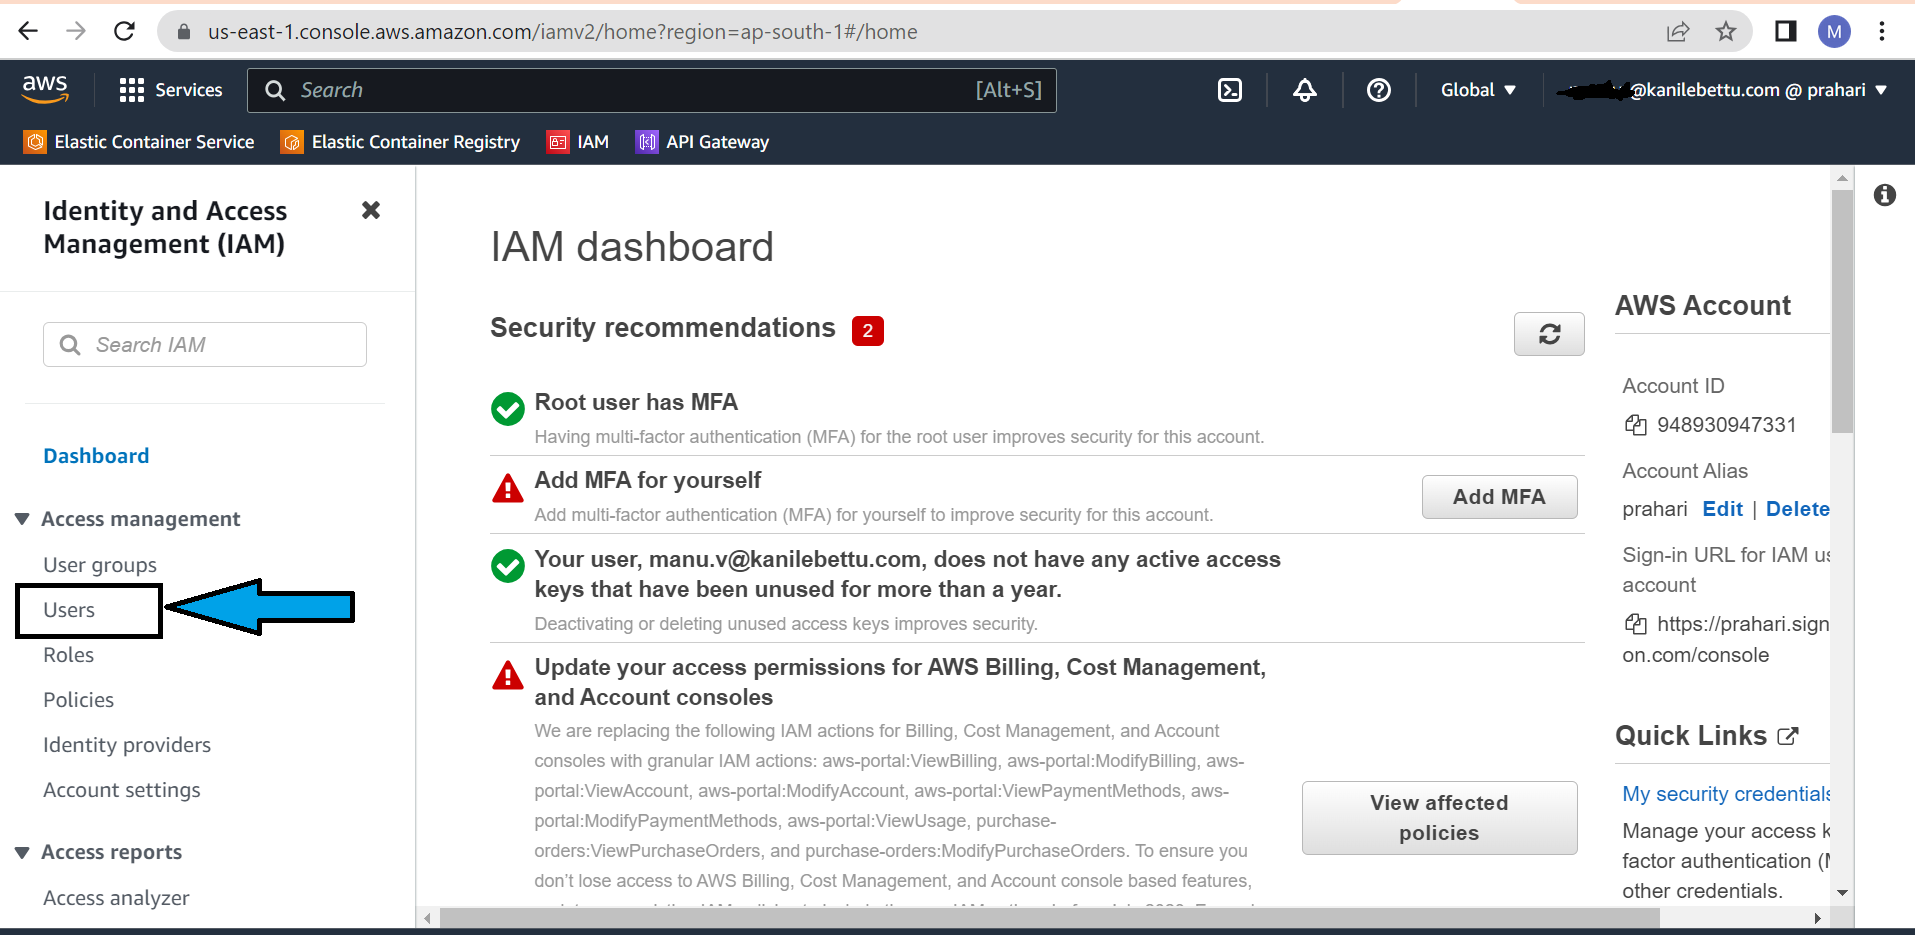Select Users in the sidebar
Viewport: 1915px width, 935px height.
[69, 610]
